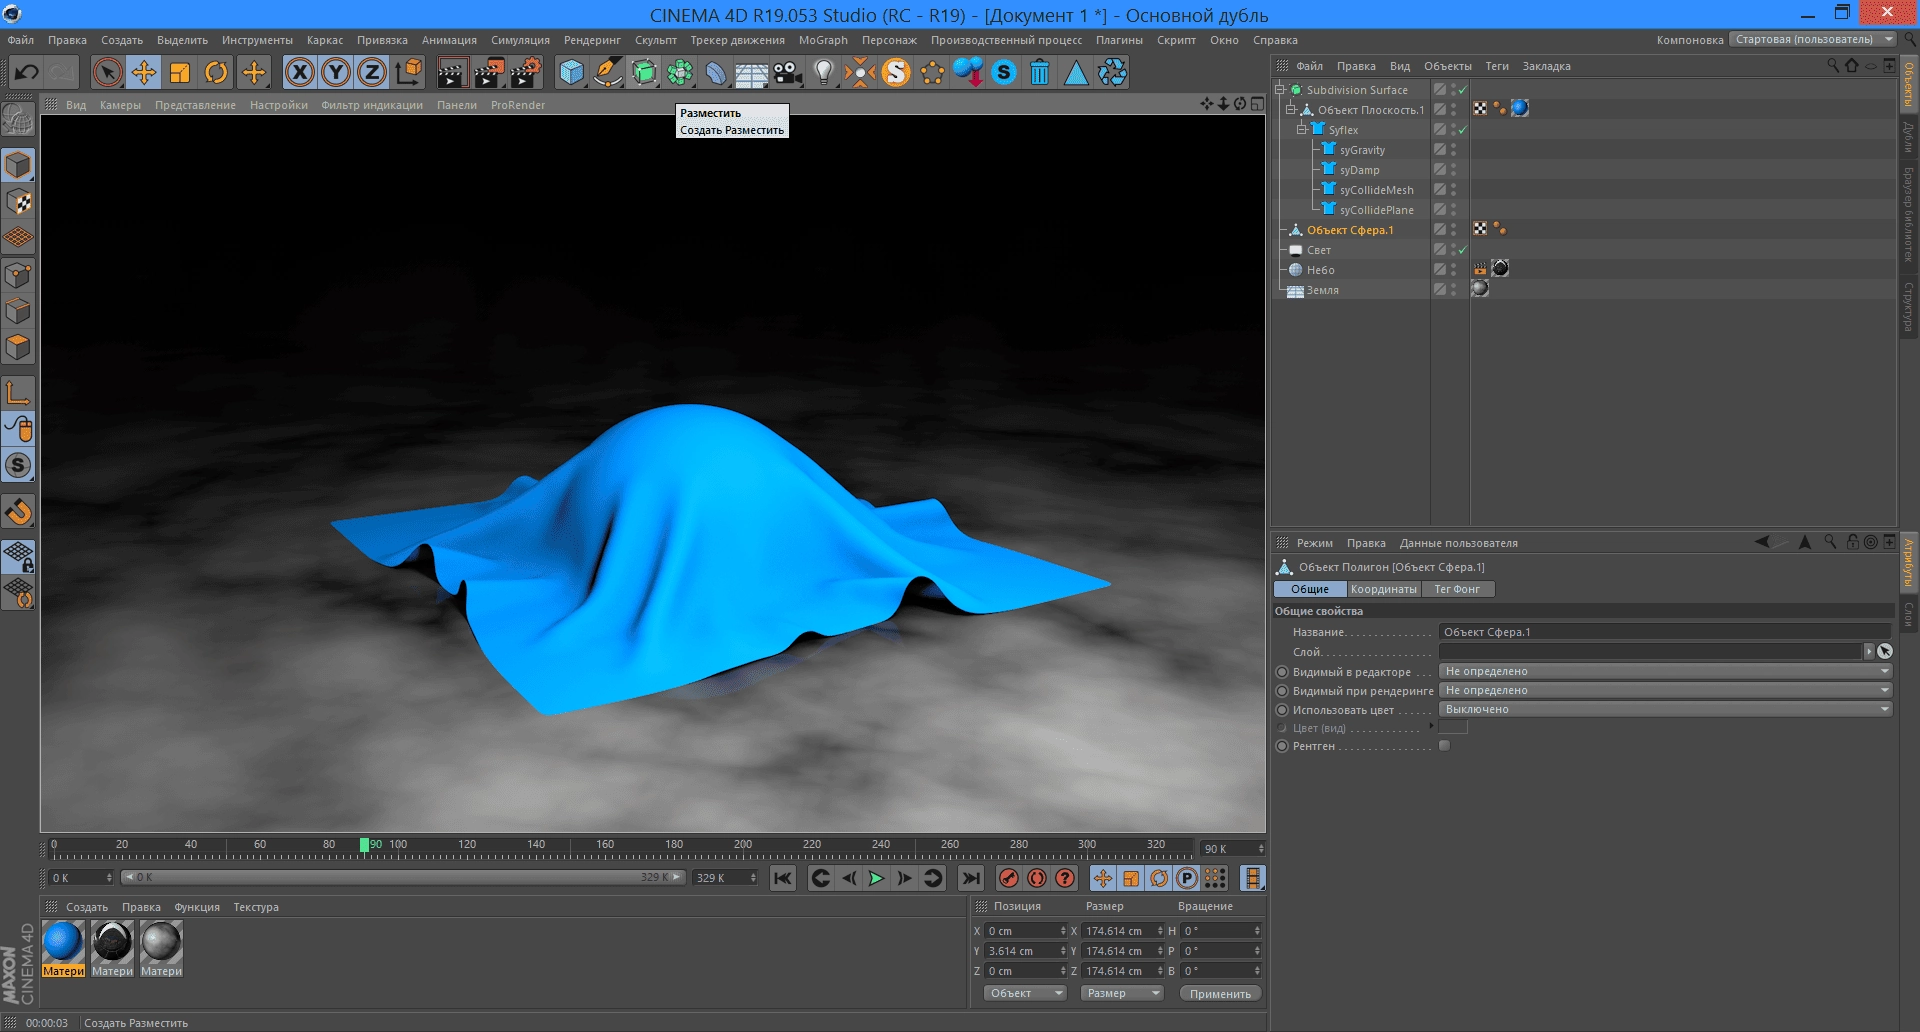The height and width of the screenshot is (1032, 1920).
Task: Click the blue trash can plugin icon
Action: coord(1040,72)
